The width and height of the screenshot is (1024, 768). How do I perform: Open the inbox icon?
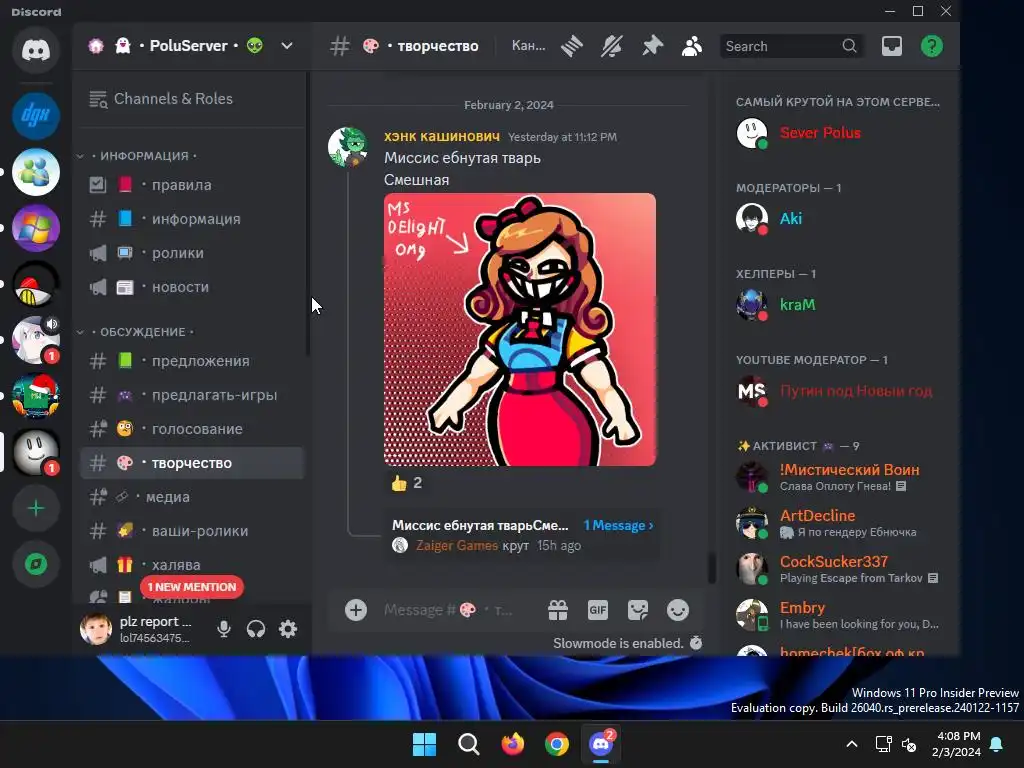tap(891, 46)
